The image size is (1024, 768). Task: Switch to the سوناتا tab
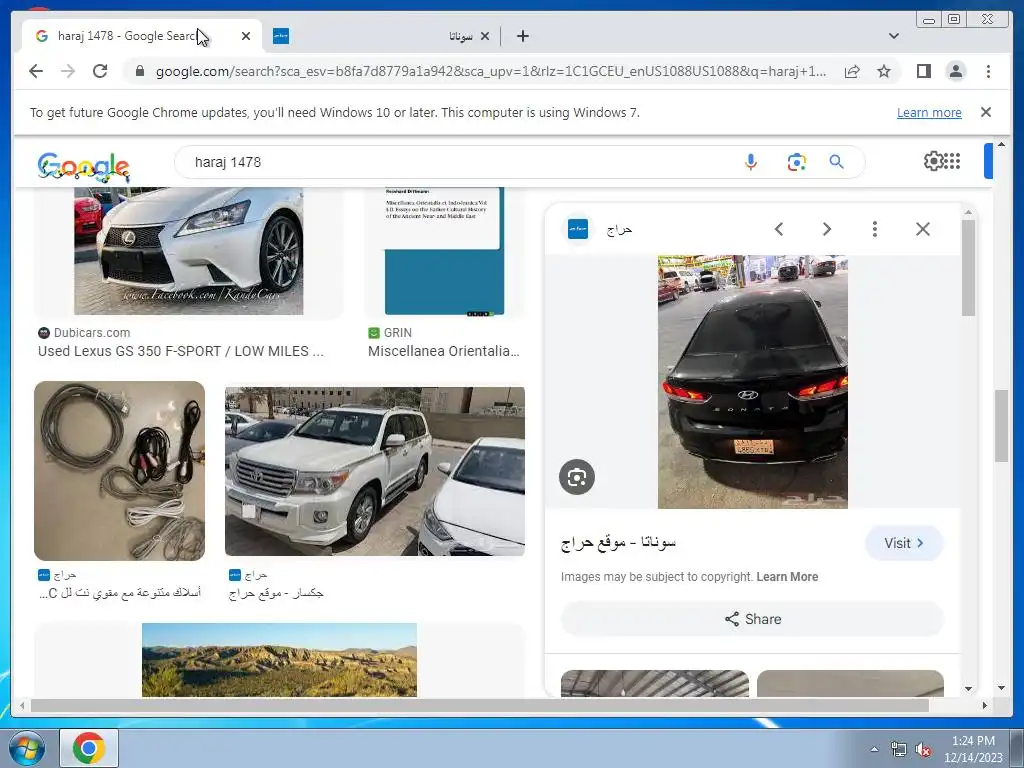click(x=381, y=36)
